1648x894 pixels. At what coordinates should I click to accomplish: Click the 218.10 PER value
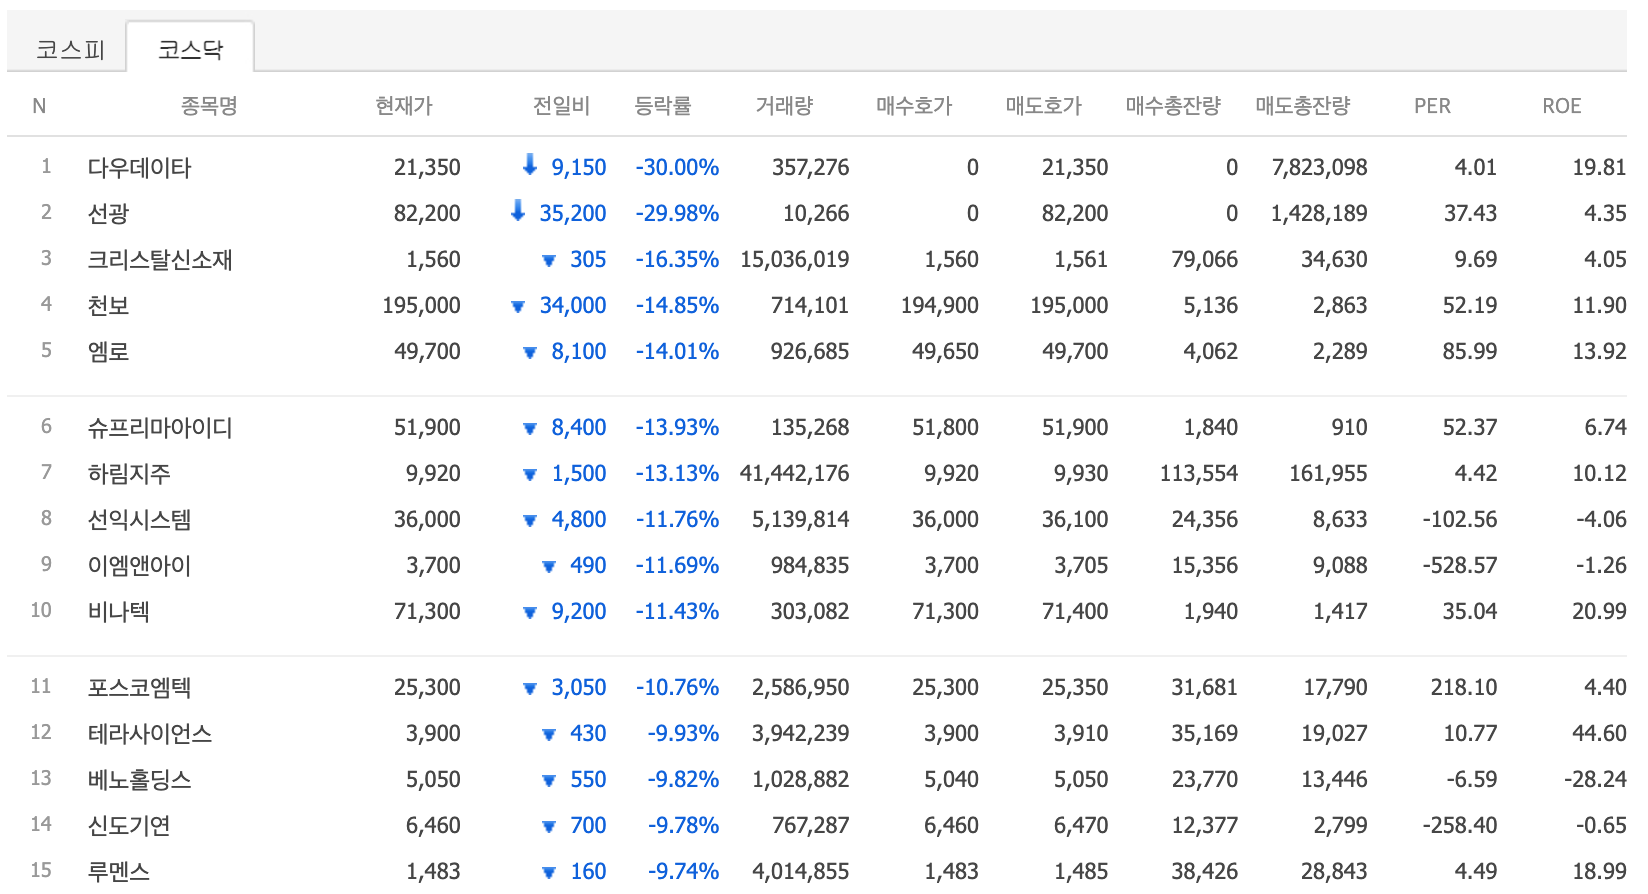pyautogui.click(x=1464, y=687)
